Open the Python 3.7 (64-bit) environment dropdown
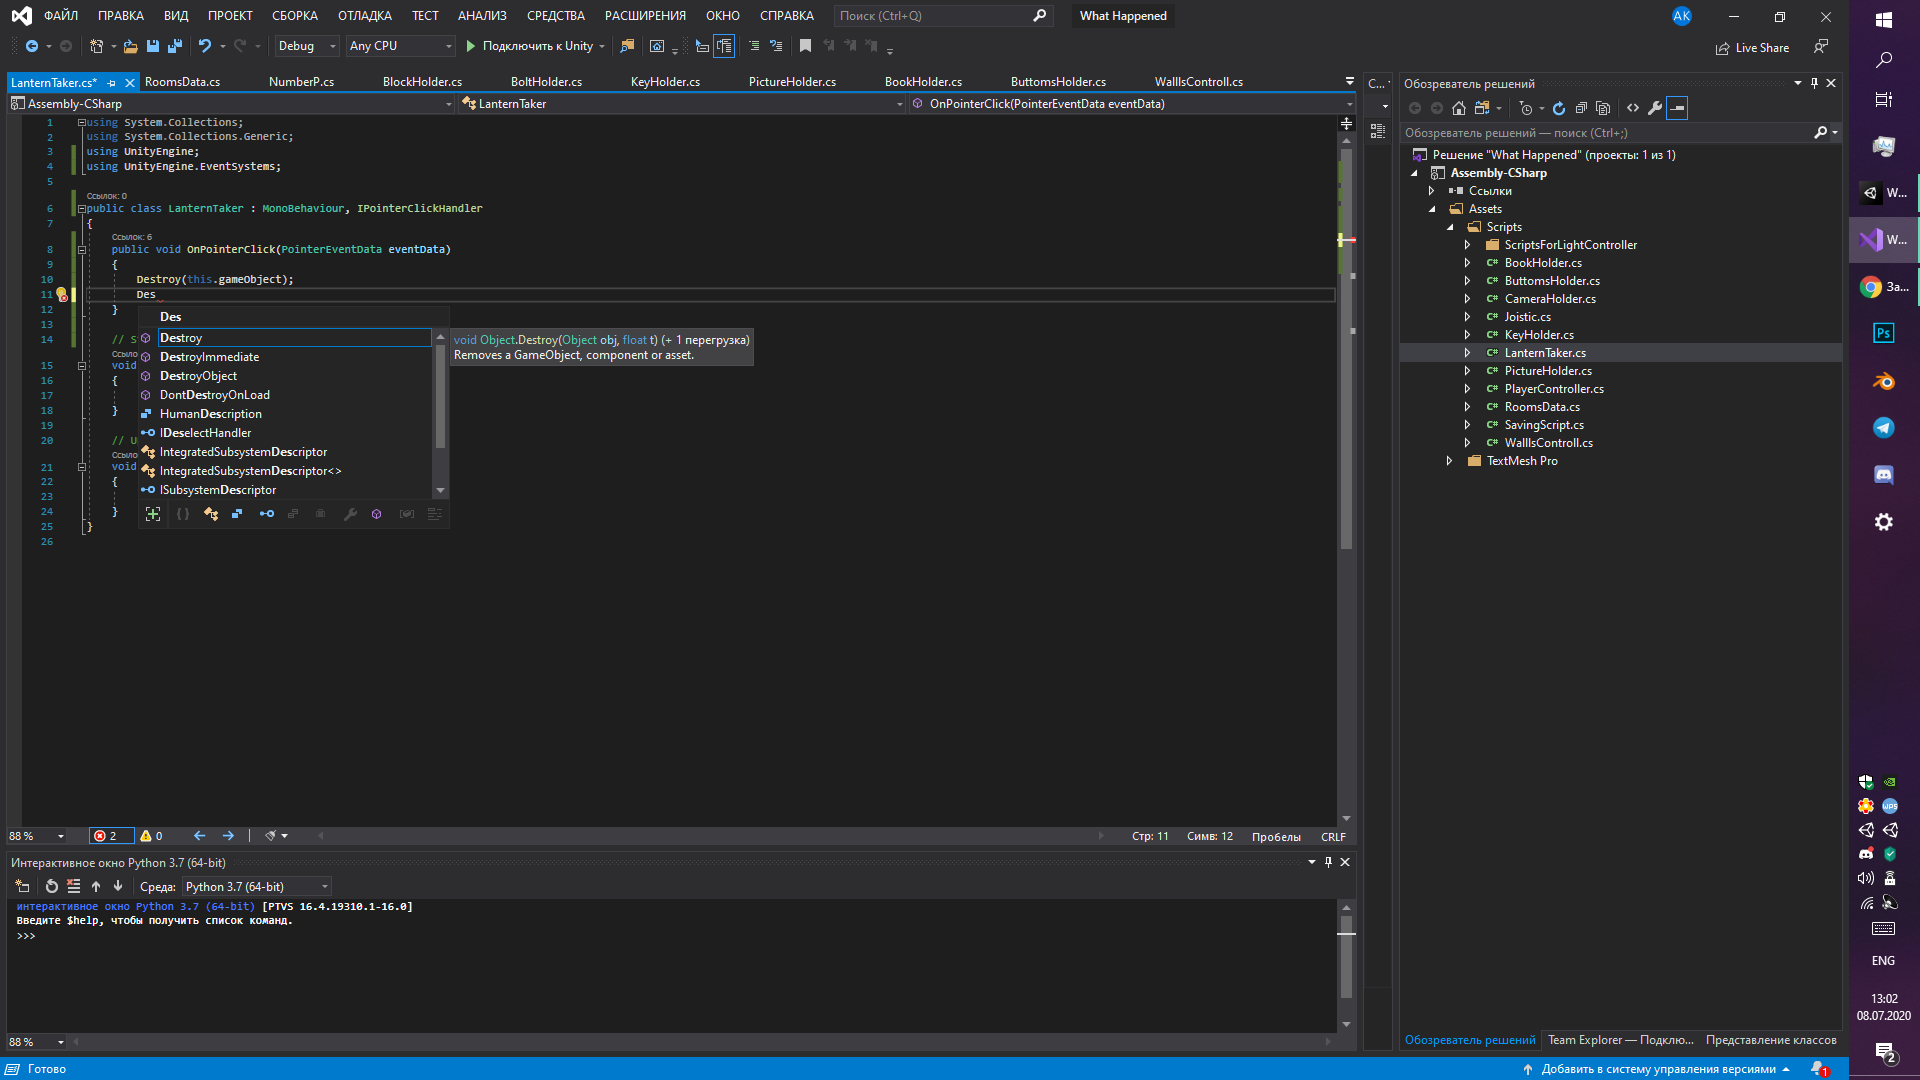The height and width of the screenshot is (1080, 1920). coord(256,887)
